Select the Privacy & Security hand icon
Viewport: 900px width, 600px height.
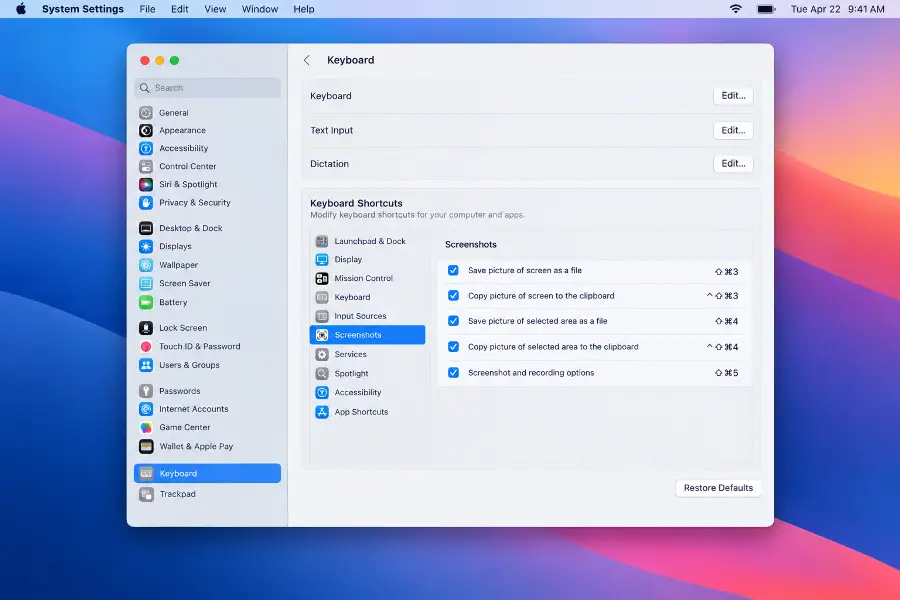(146, 203)
